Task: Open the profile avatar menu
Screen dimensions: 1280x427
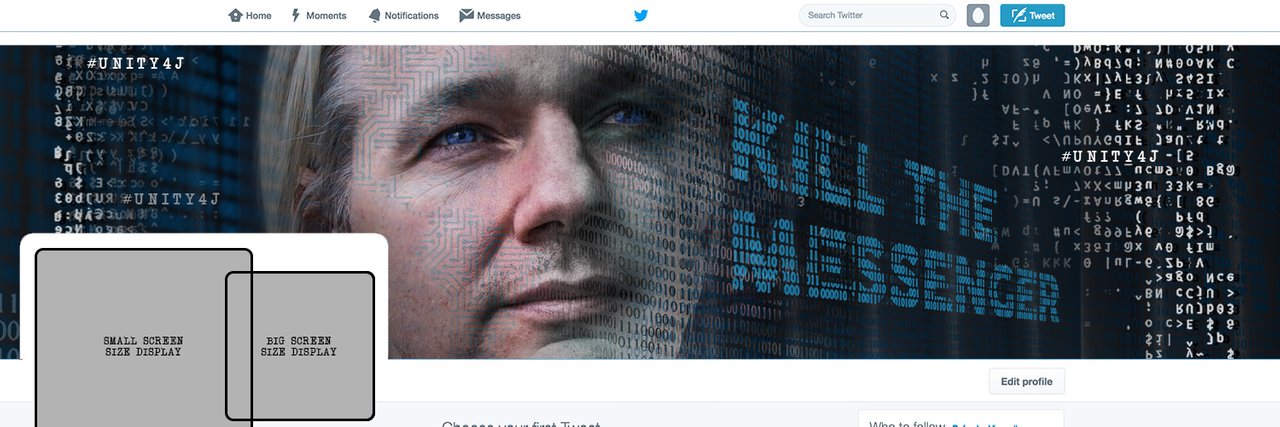Action: [978, 15]
